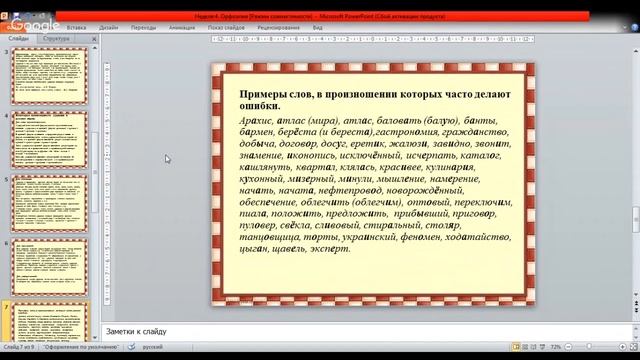
Task: Click the slide body word list
Action: pyautogui.click(x=376, y=184)
